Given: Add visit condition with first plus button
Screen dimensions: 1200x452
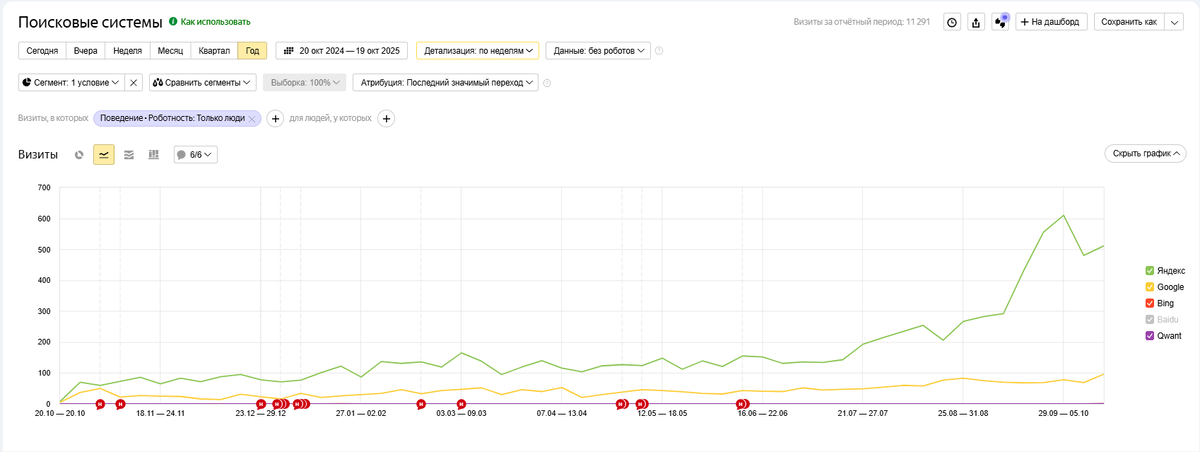Looking at the screenshot, I should click(276, 119).
